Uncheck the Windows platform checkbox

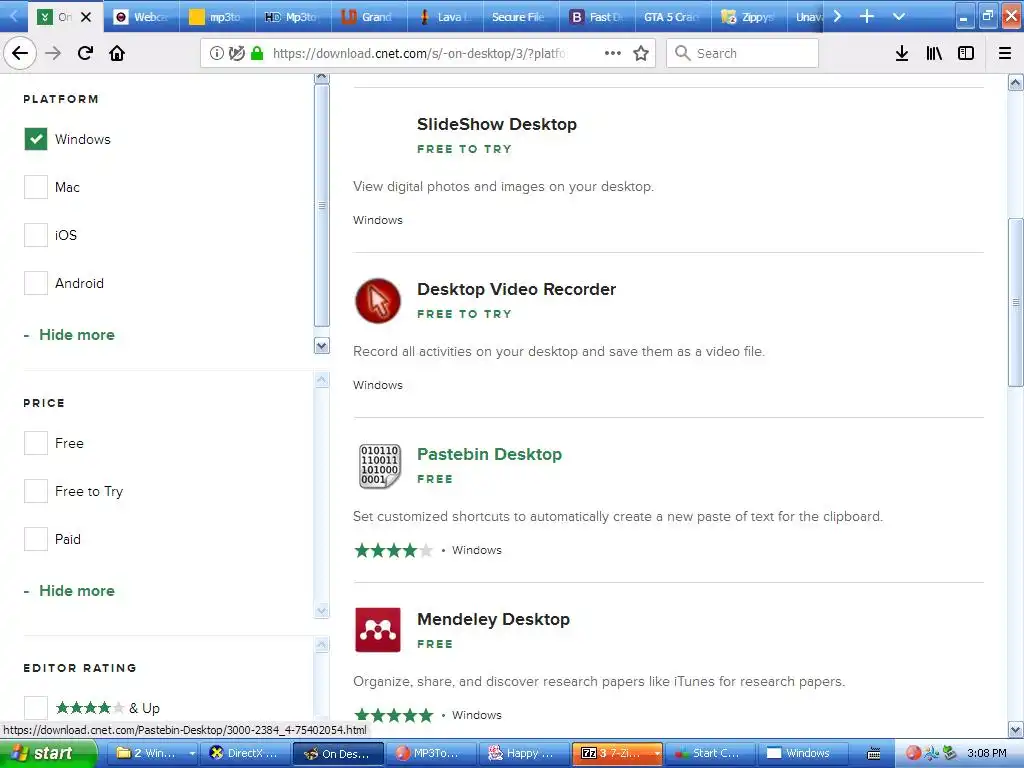(x=36, y=139)
